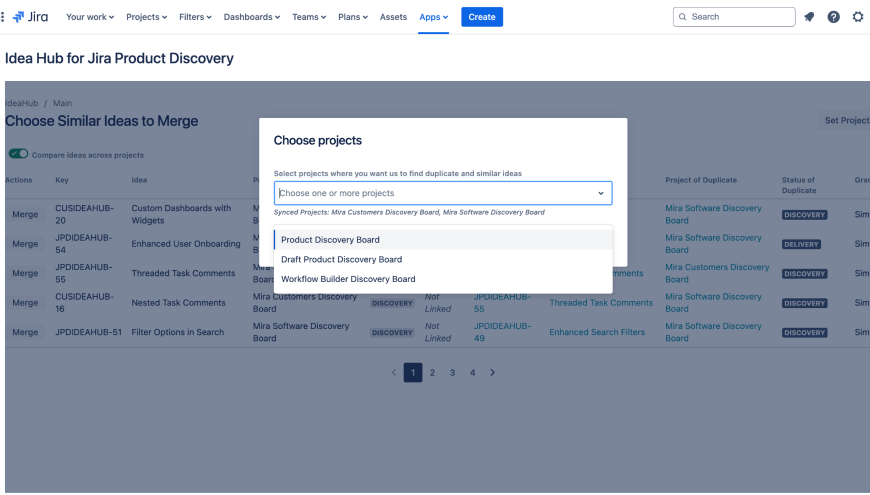Open the app switcher grid icon
Viewport: 870px width, 495px height.
[x=3, y=17]
